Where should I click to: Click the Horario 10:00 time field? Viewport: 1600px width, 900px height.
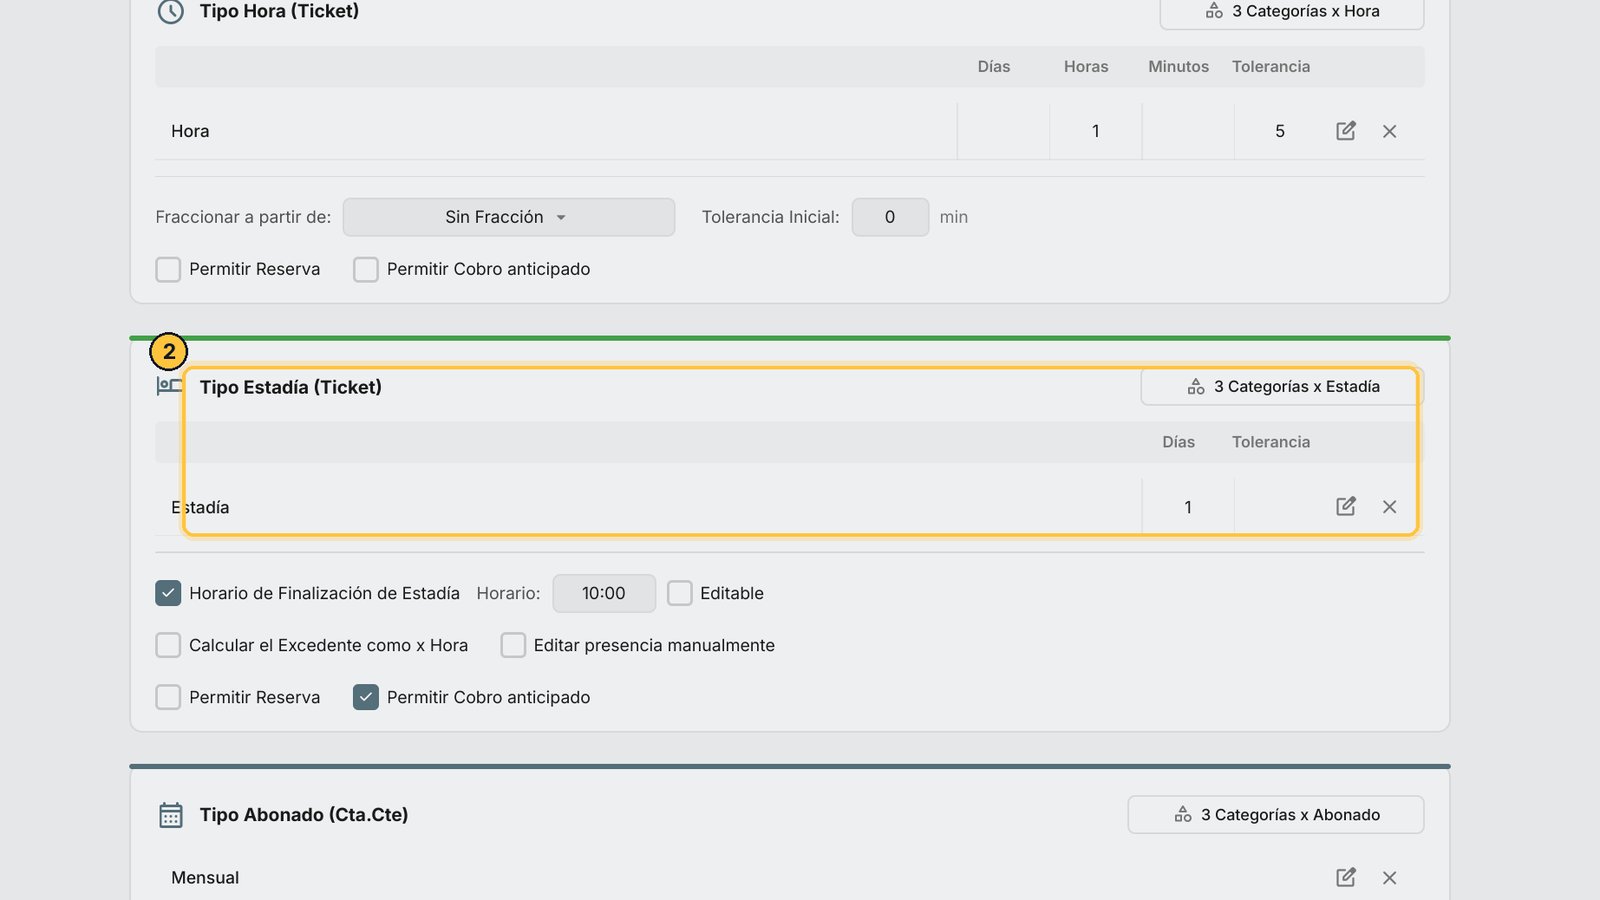coord(604,593)
